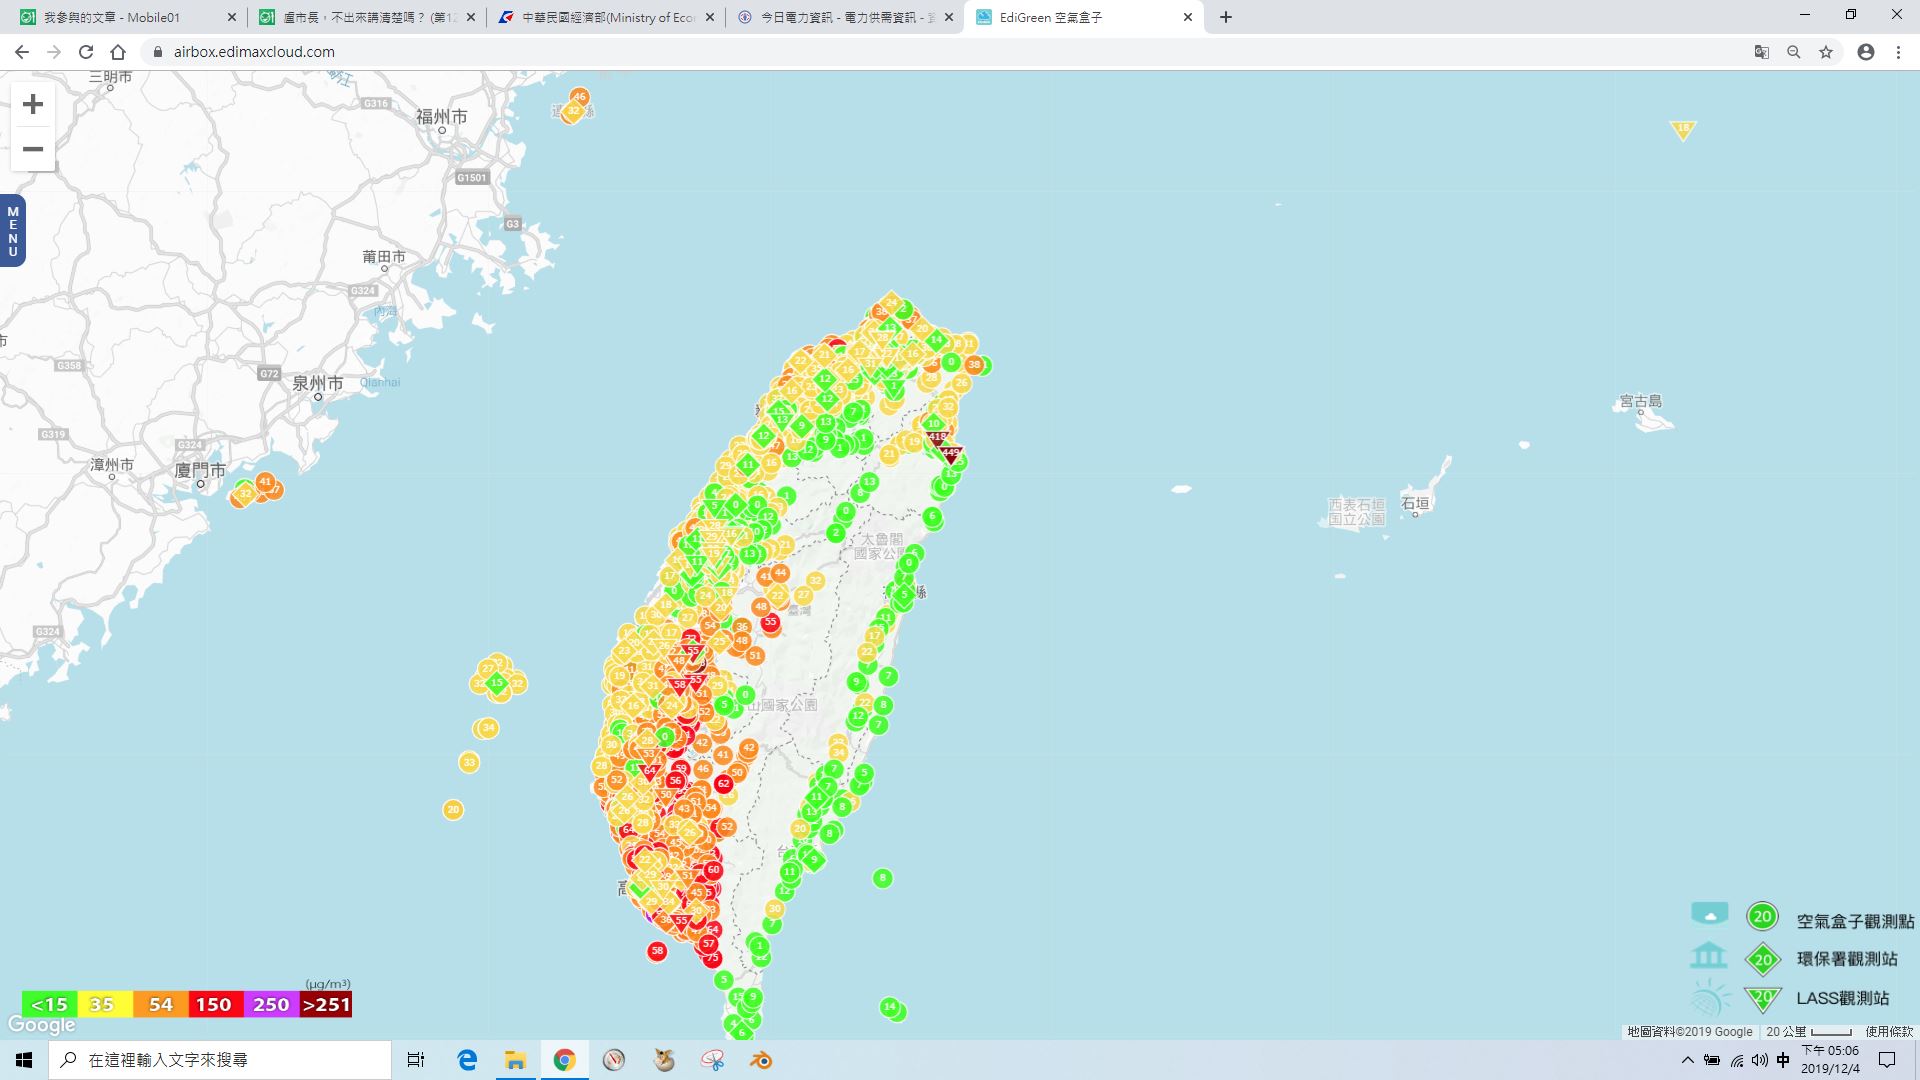Open Task View from the taskbar
This screenshot has width=1920, height=1080.
pyautogui.click(x=416, y=1060)
